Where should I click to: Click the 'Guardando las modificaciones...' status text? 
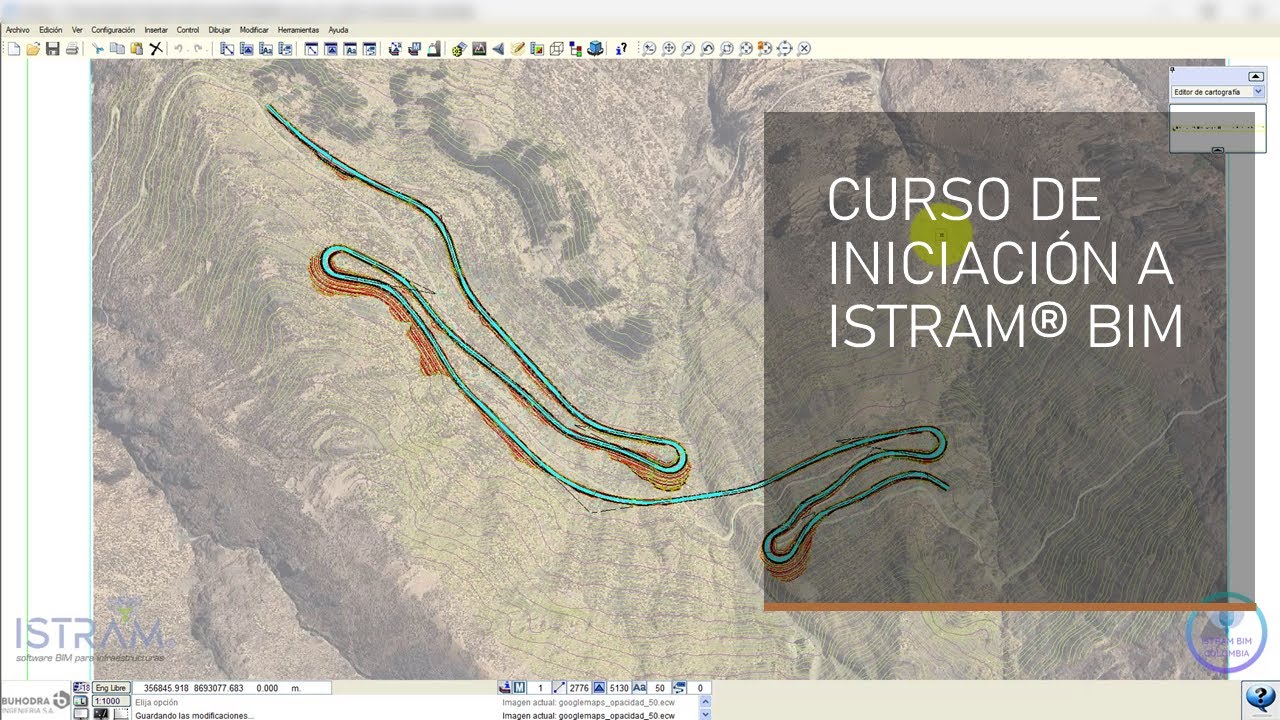coord(194,715)
